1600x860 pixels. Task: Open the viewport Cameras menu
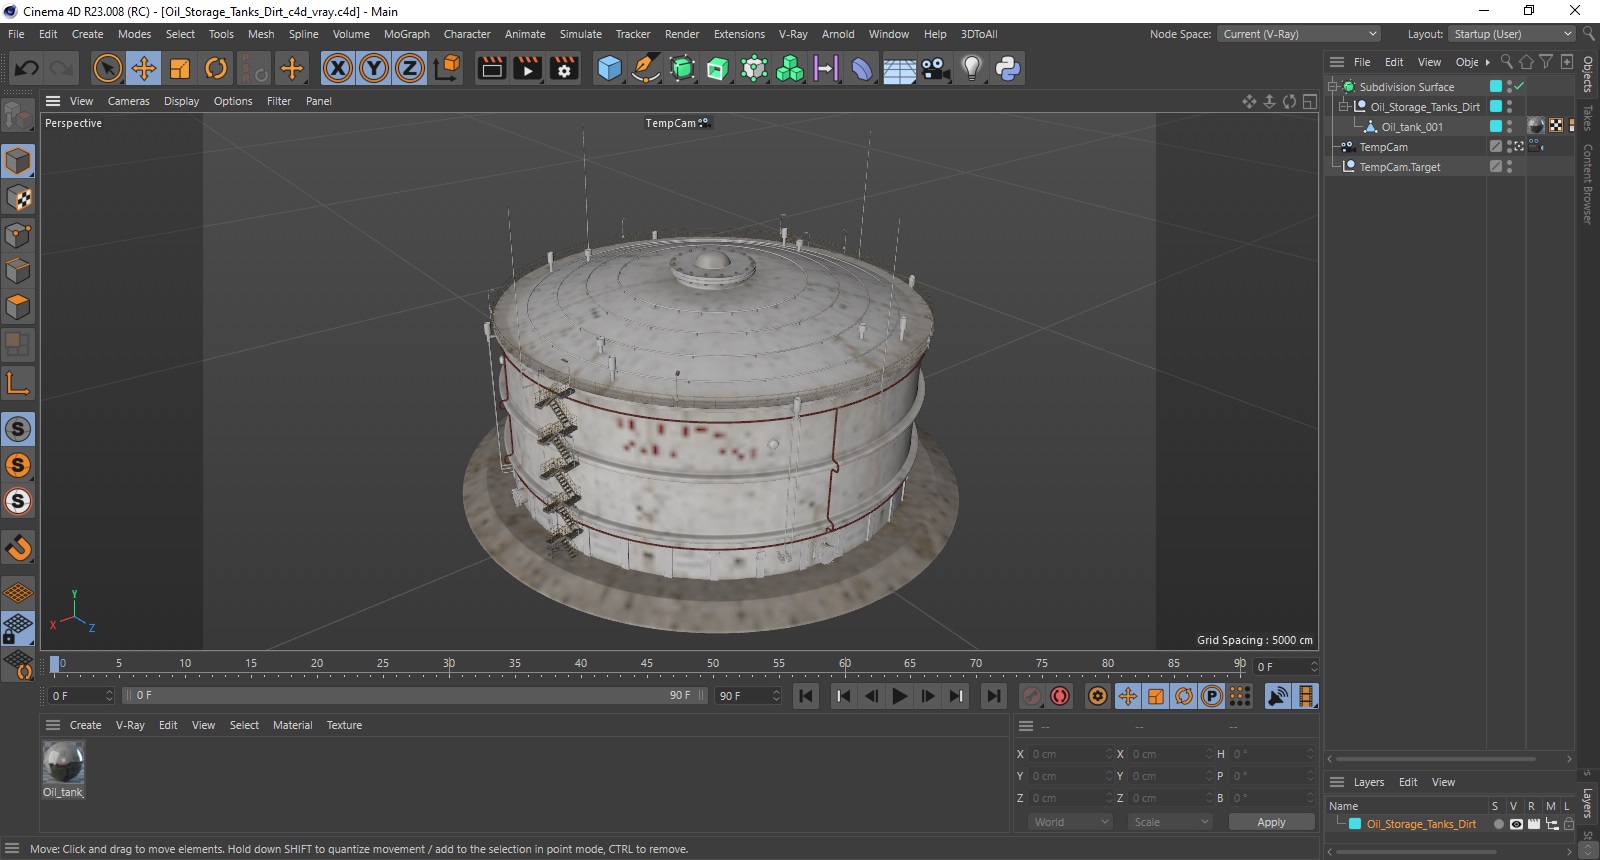128,101
